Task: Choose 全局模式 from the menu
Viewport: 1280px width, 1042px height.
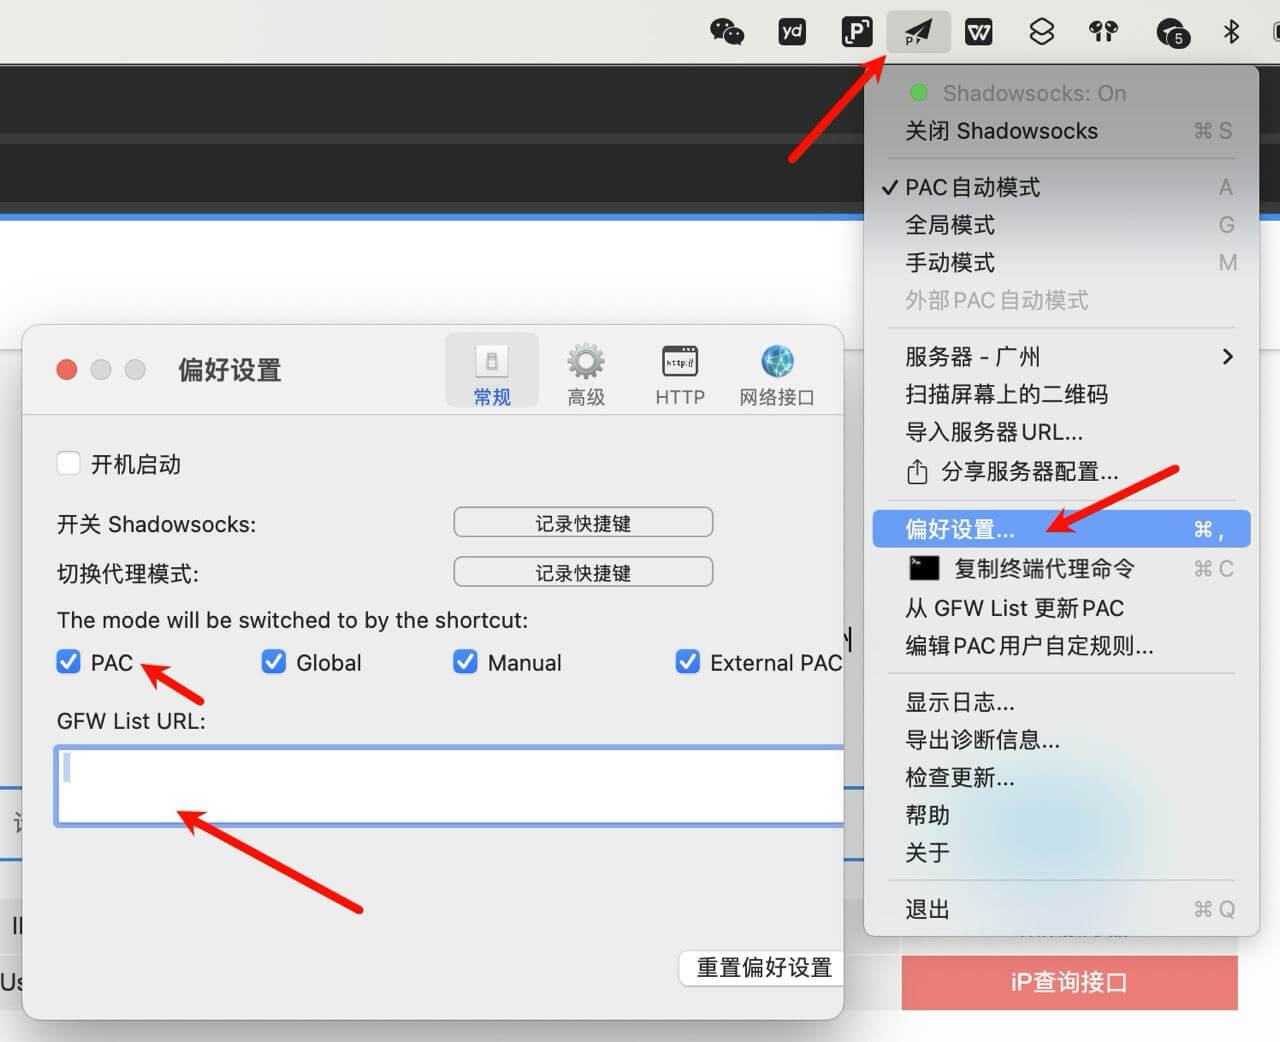Action: [x=1061, y=225]
